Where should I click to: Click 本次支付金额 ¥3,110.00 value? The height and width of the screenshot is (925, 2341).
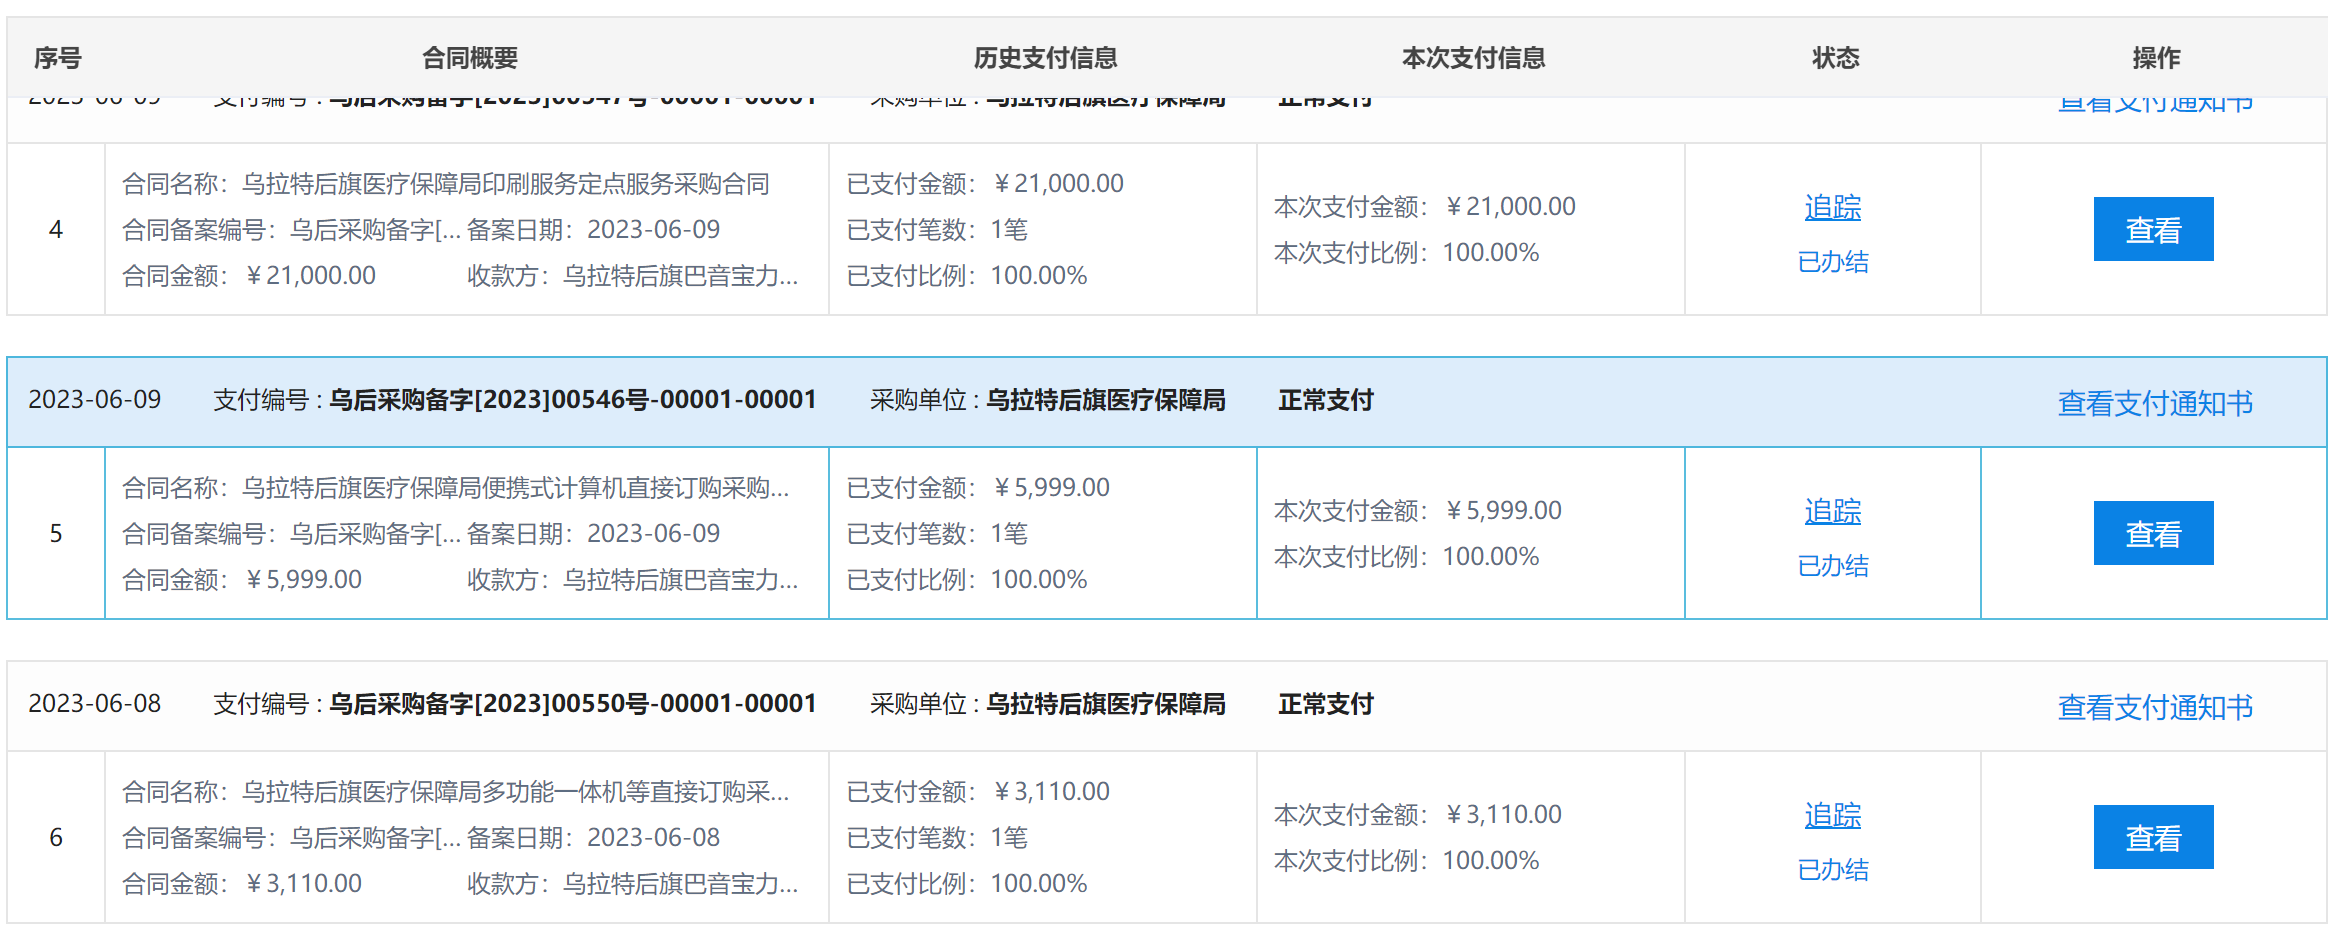pos(1503,814)
